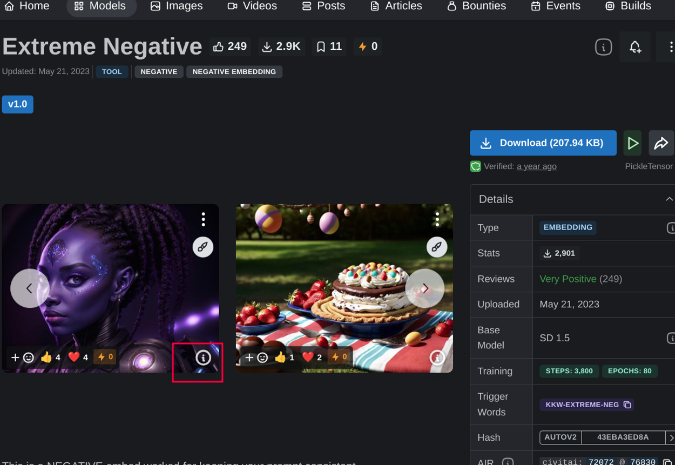Screen dimensions: 675x465
Task: Share the model with the arrow icon
Action: click(x=661, y=143)
